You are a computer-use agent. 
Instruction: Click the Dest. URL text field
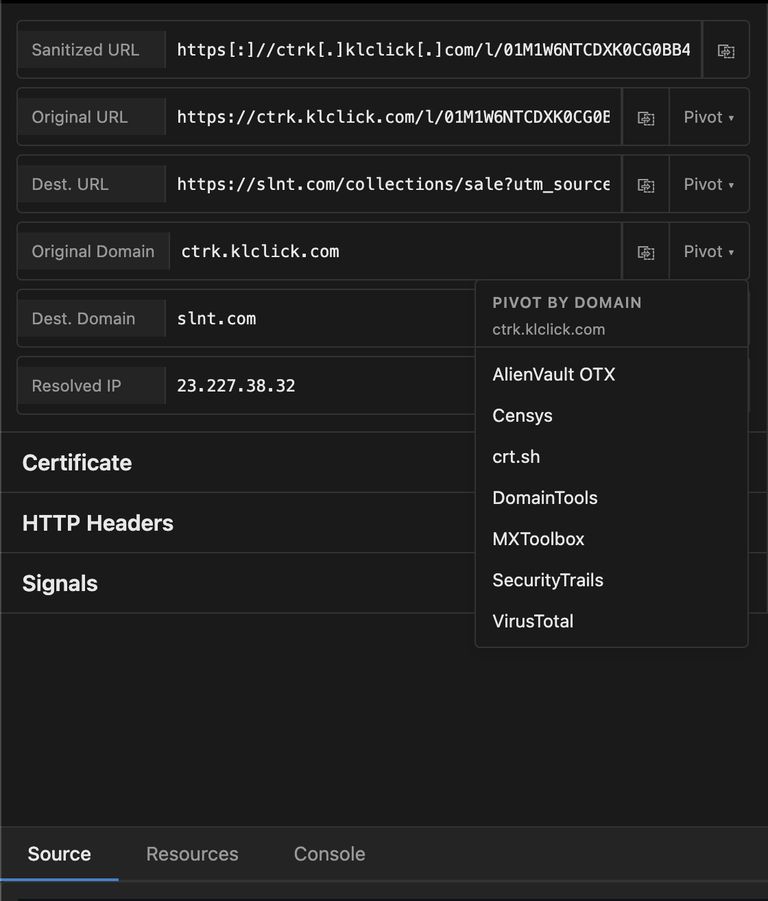click(393, 184)
